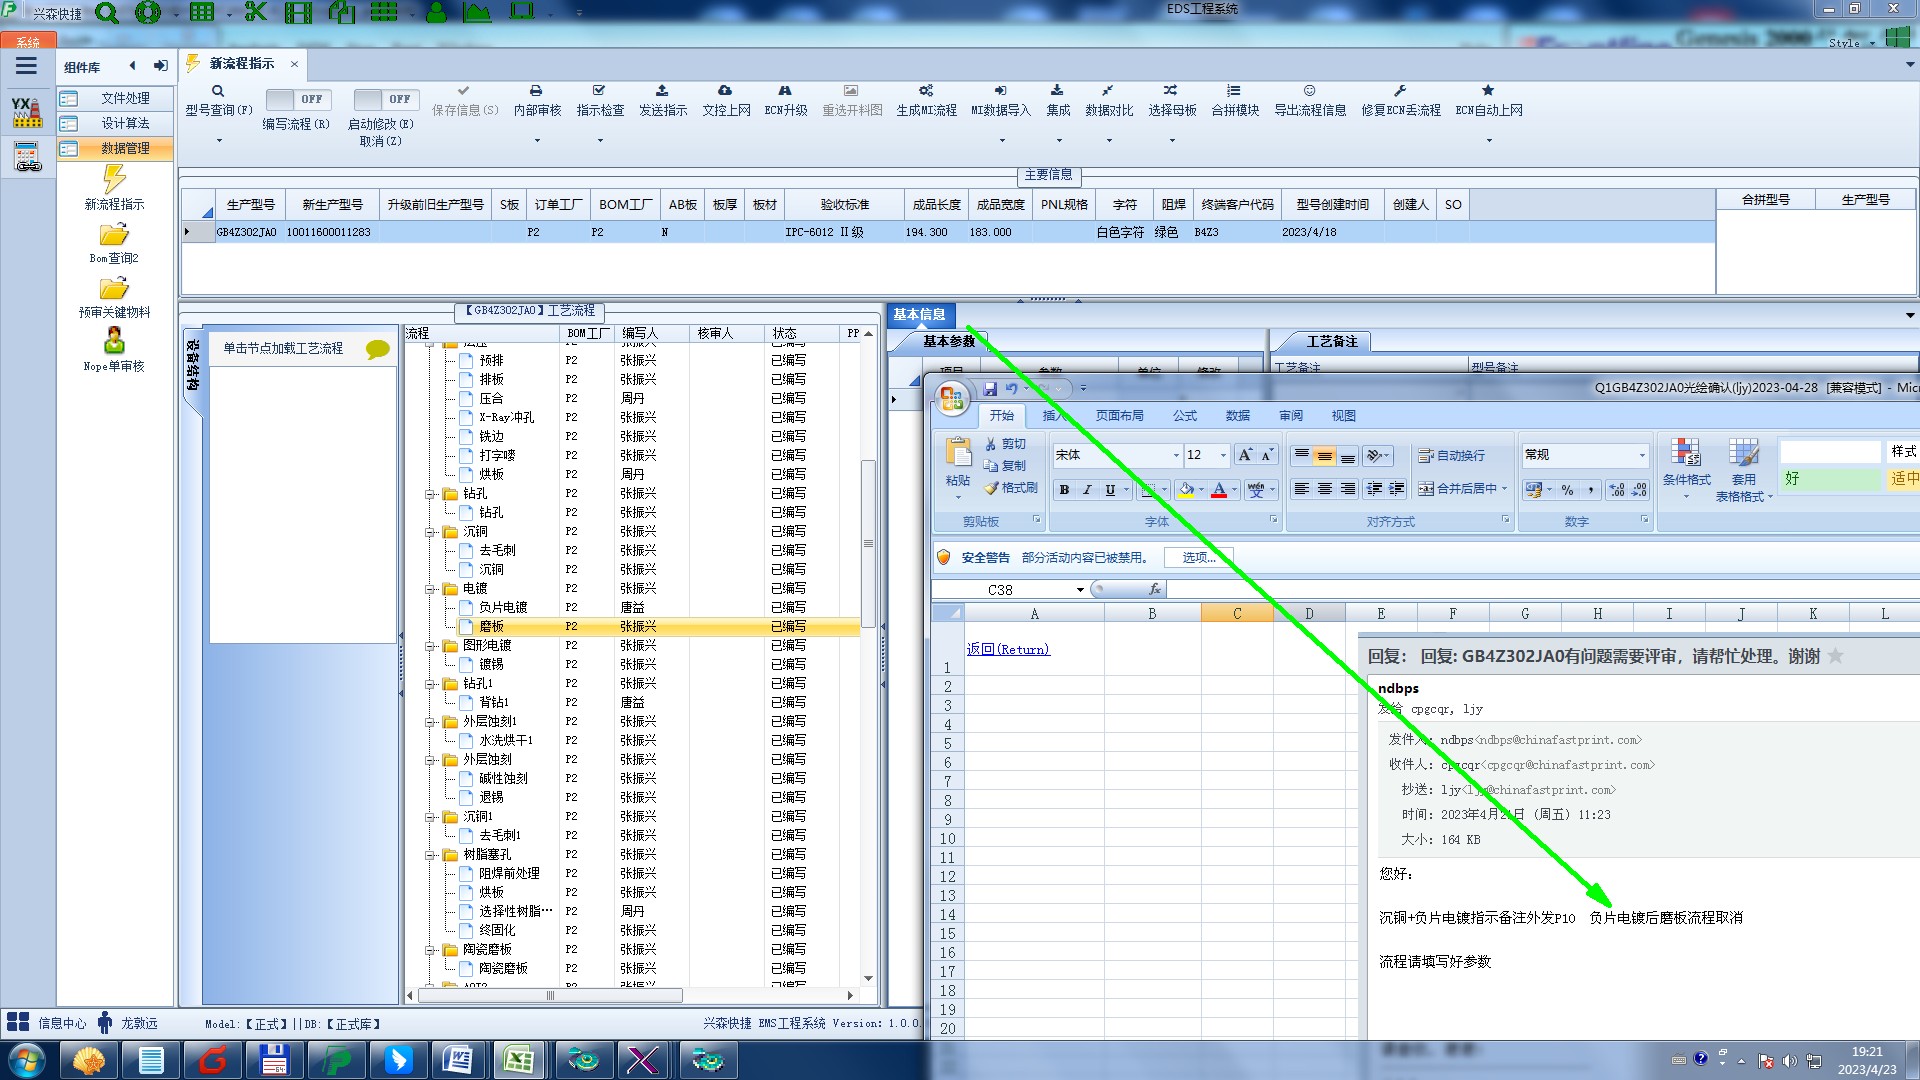The width and height of the screenshot is (1920, 1080).
Task: Click the 型号查询 search icon
Action: tap(218, 91)
